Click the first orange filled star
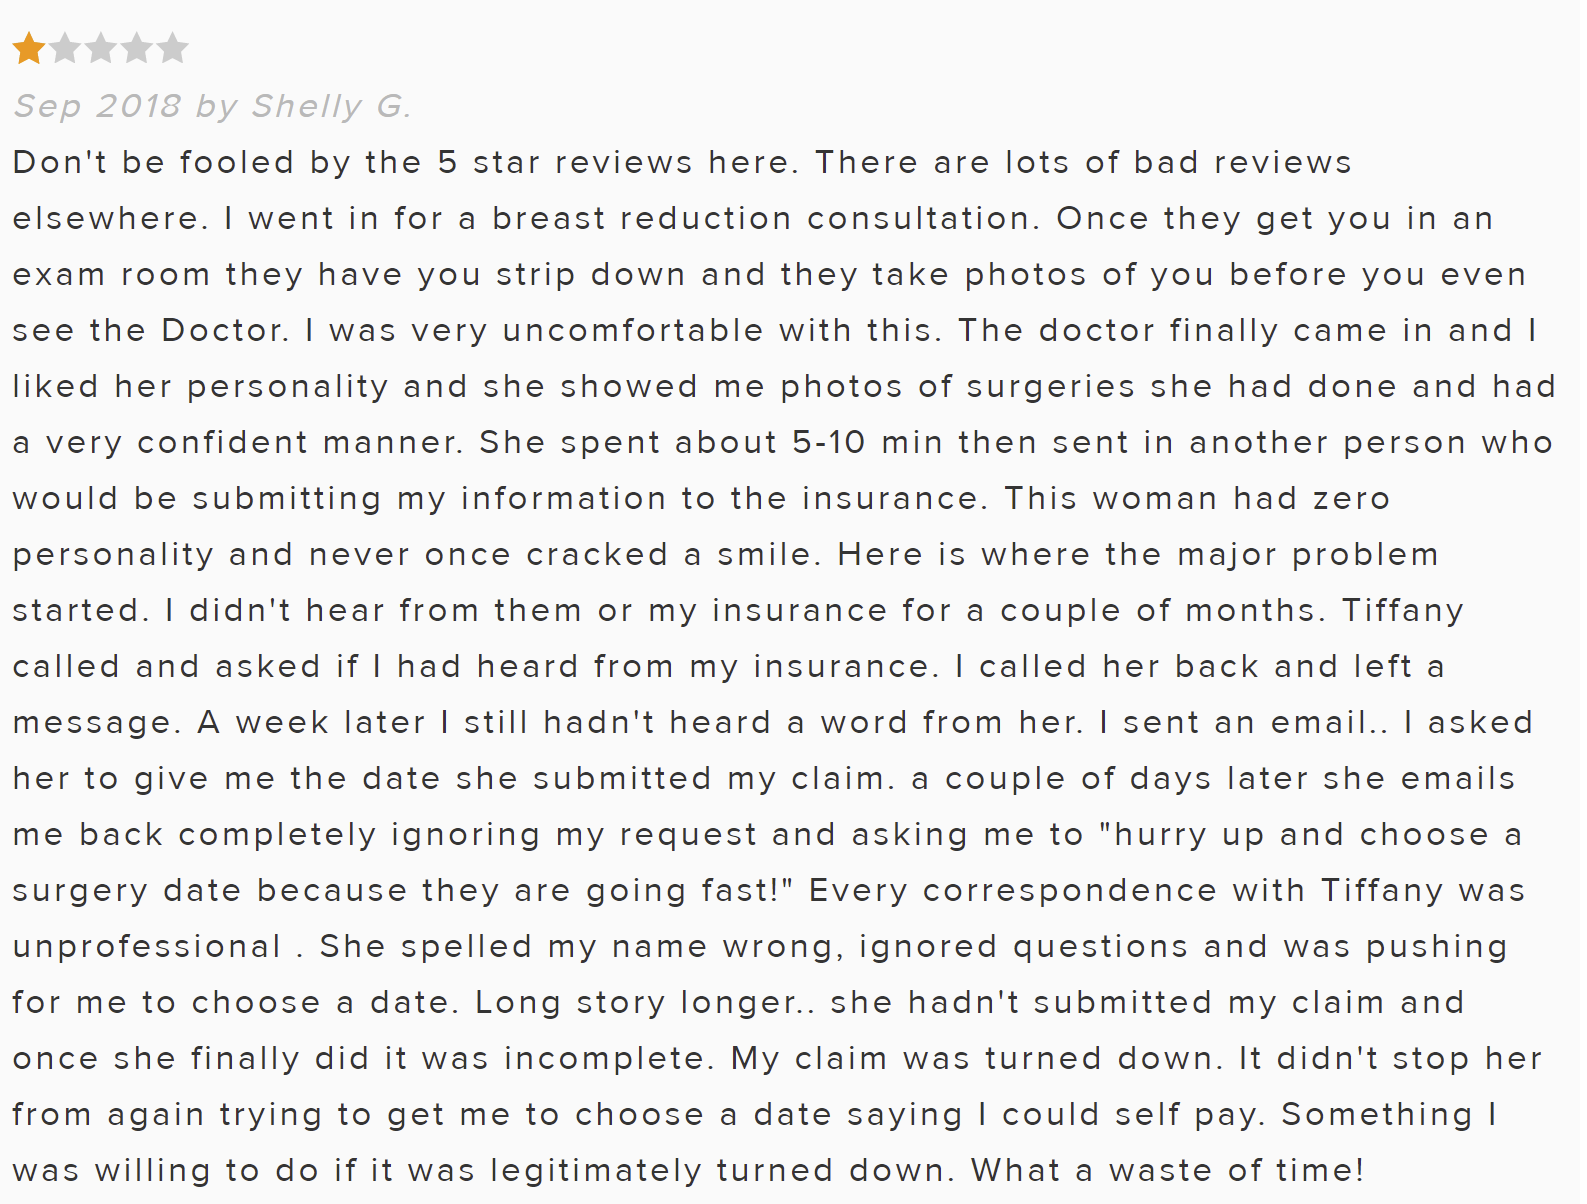The height and width of the screenshot is (1204, 1587). (x=28, y=48)
